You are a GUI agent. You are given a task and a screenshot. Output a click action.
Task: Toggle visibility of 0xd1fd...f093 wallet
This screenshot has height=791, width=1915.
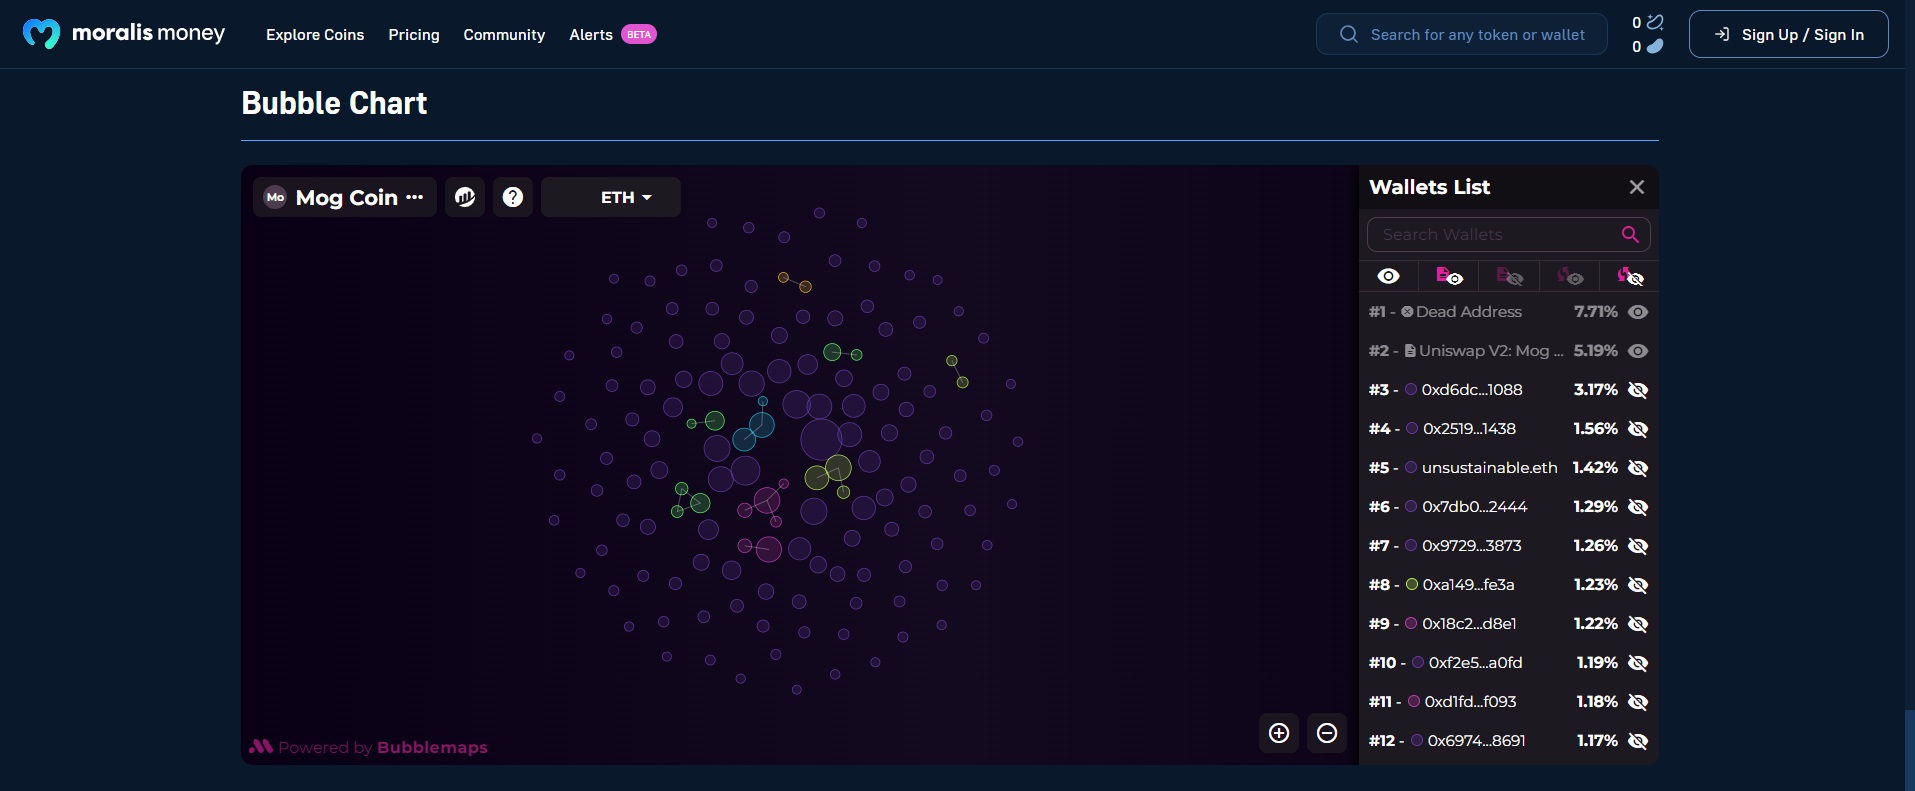point(1638,702)
